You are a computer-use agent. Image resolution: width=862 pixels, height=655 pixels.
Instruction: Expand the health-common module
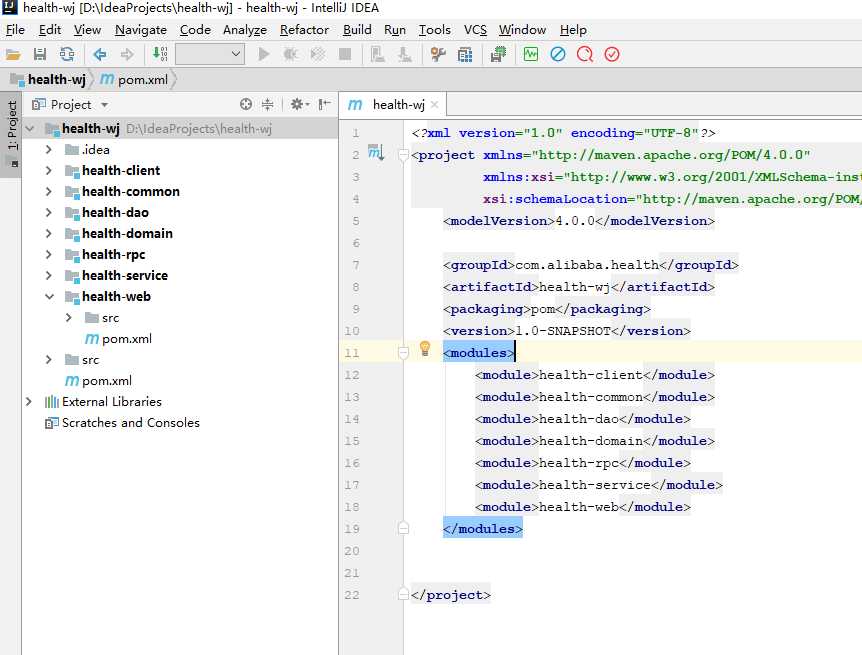(49, 191)
